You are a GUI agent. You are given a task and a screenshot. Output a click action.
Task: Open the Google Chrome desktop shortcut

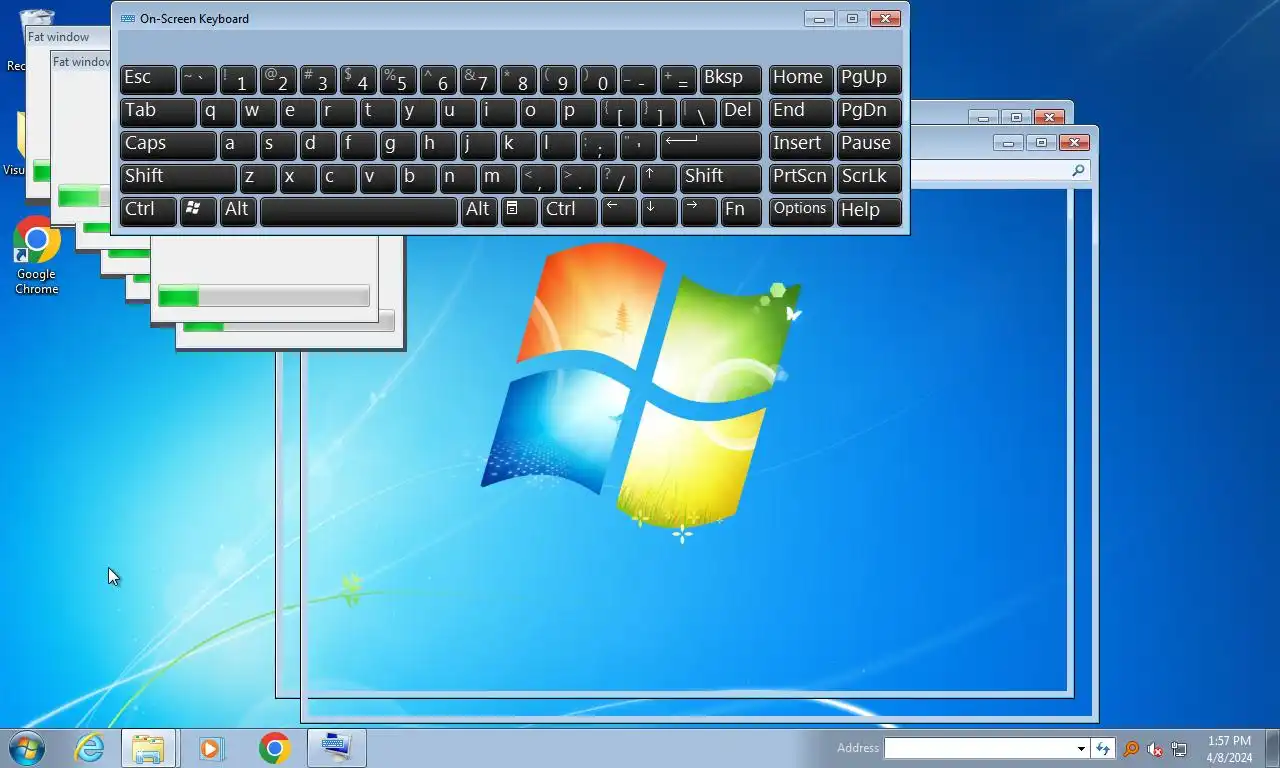pos(37,256)
